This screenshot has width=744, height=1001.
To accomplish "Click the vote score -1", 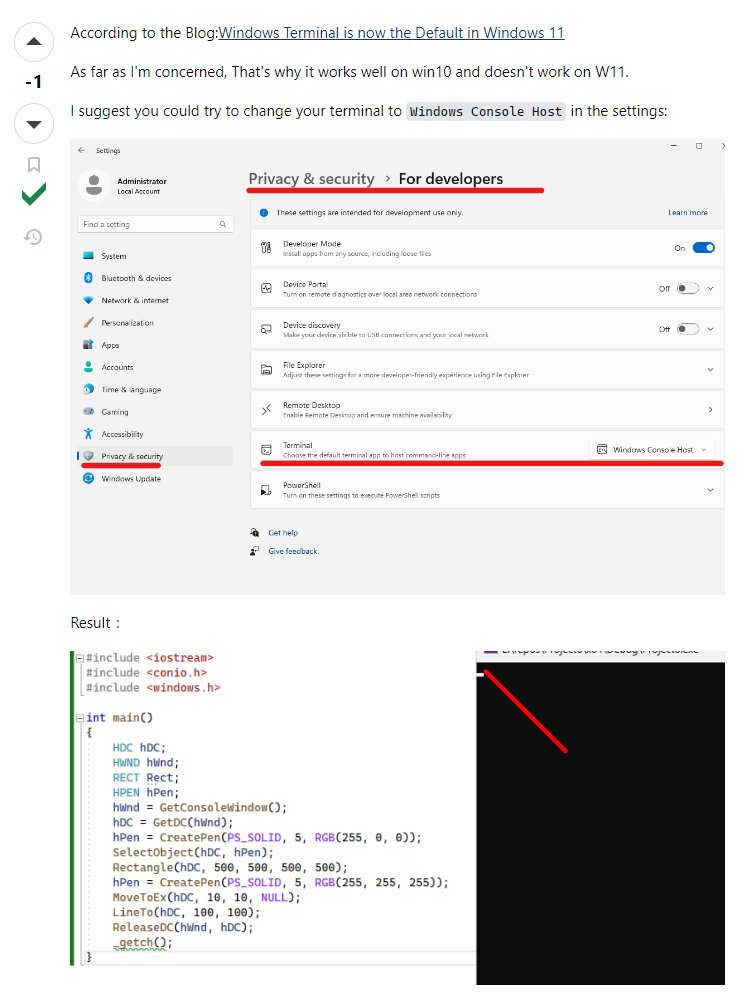I will coord(33,82).
